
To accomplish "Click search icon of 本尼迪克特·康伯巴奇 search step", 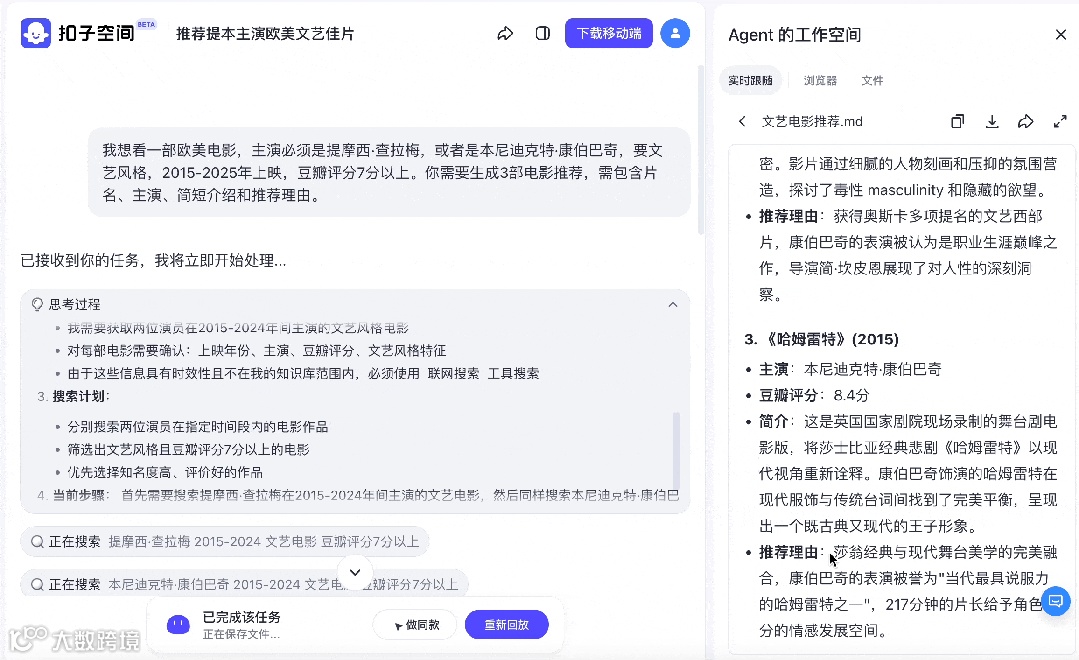I will (x=38, y=584).
